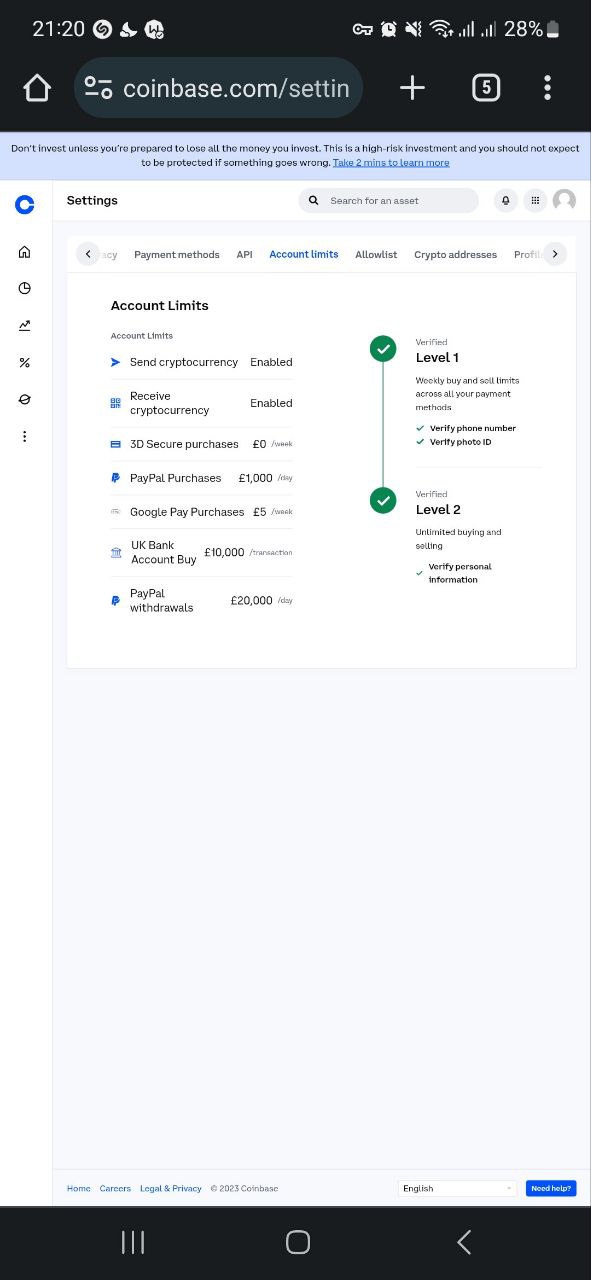Open the English language dropdown

tap(457, 1188)
